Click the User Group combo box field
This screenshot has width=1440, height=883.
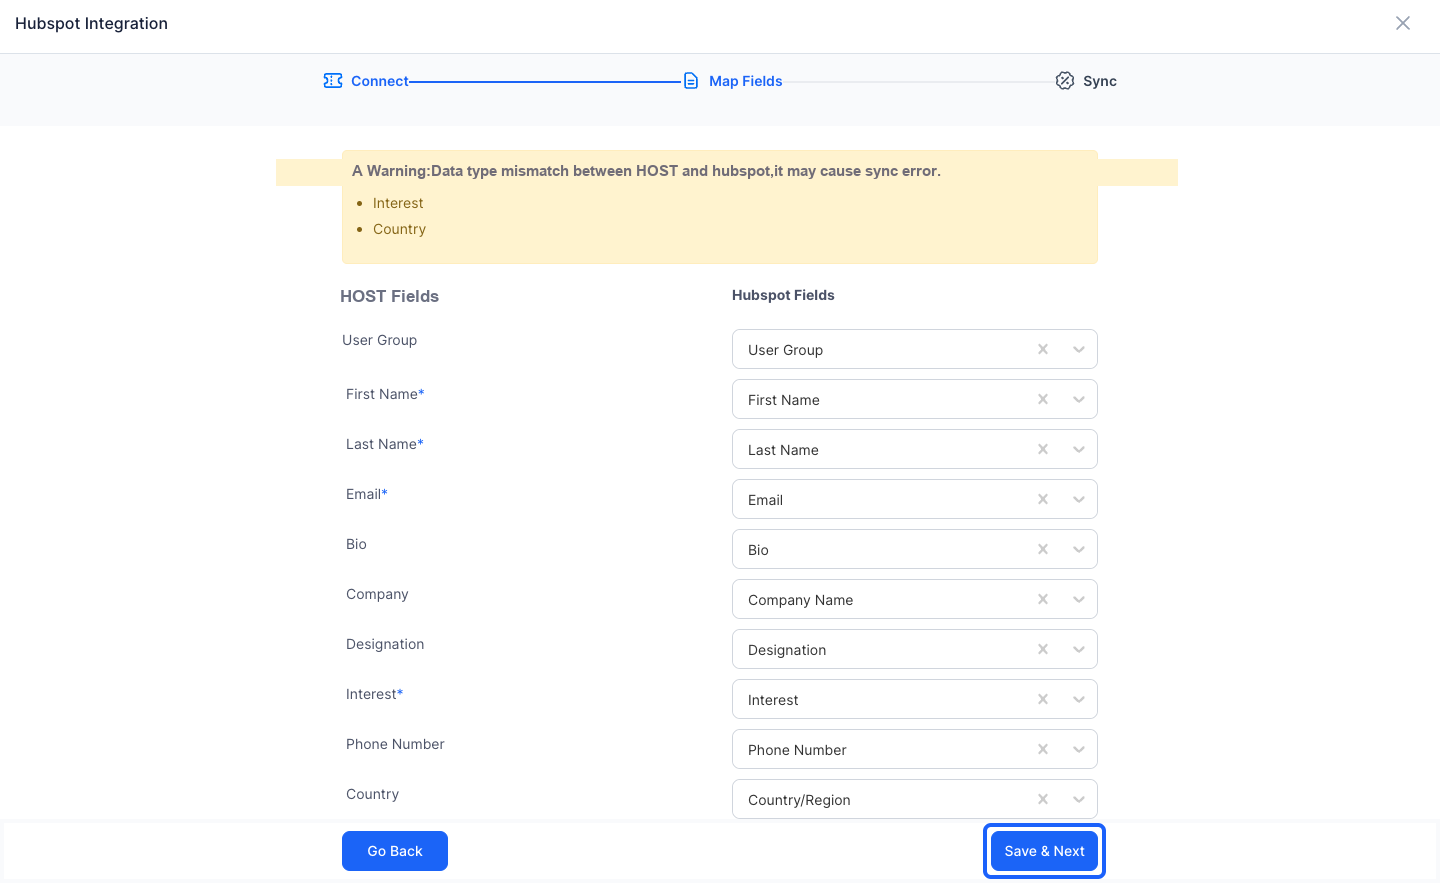(x=915, y=349)
